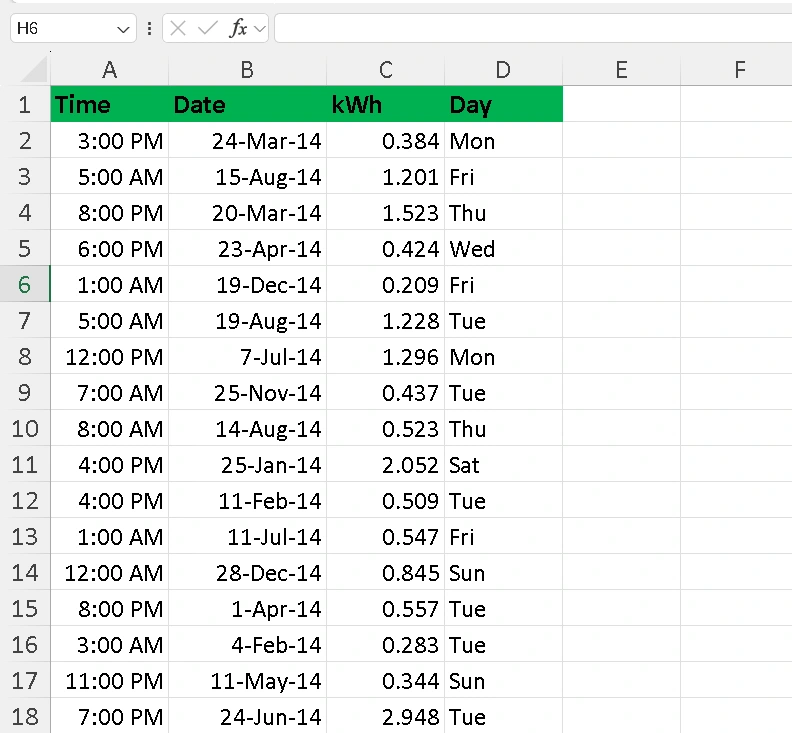Click the Insert Function fx icon
The image size is (792, 733).
click(x=238, y=29)
